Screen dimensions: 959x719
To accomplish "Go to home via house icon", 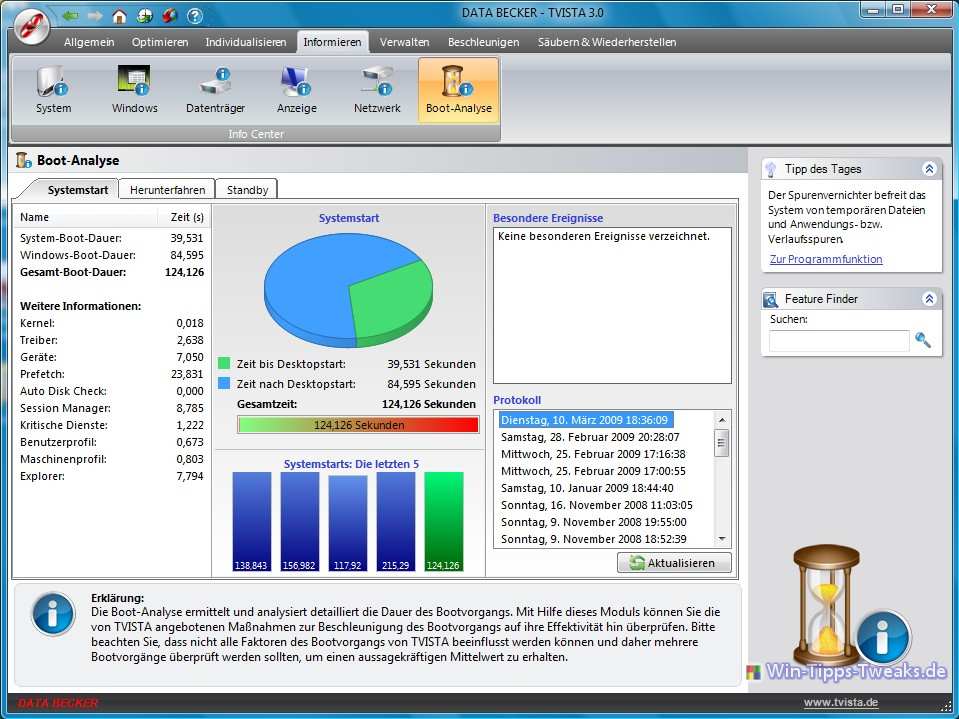I will [119, 15].
